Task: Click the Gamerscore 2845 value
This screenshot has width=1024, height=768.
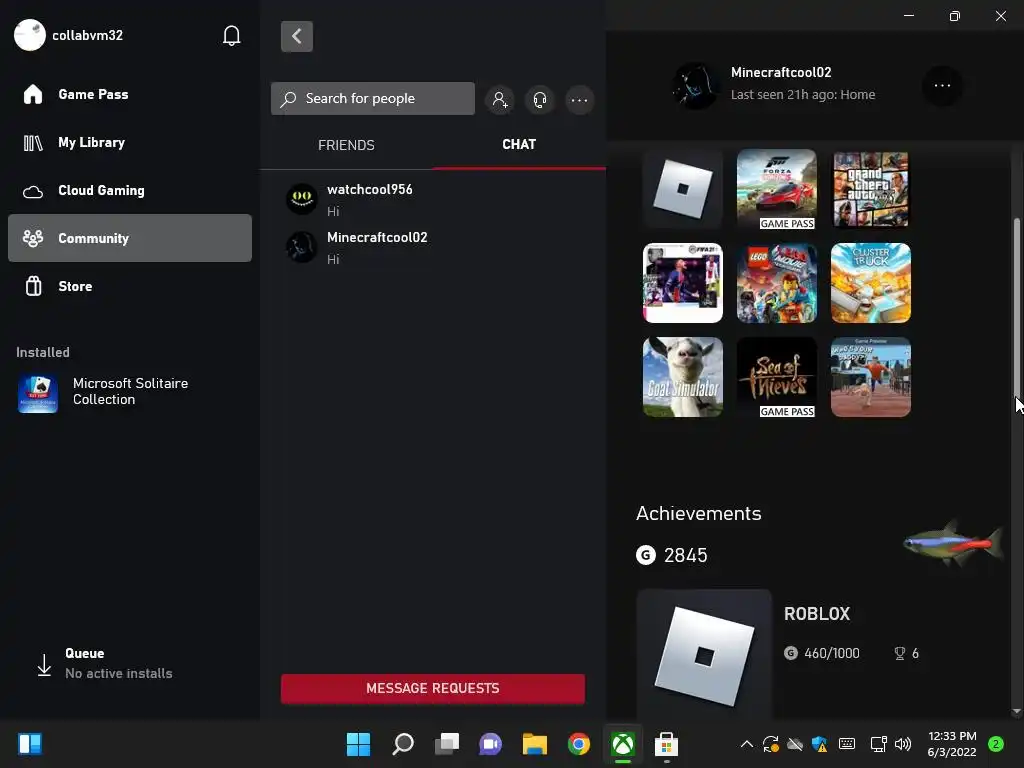Action: pyautogui.click(x=685, y=555)
